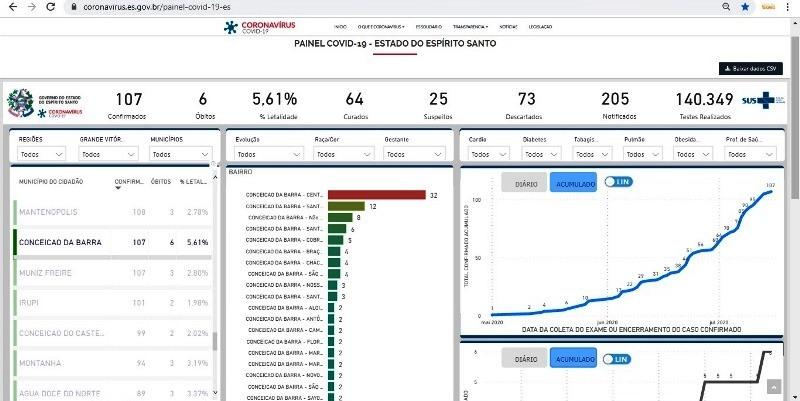Click the 64 Curados card
800x401 pixels.
(355, 105)
